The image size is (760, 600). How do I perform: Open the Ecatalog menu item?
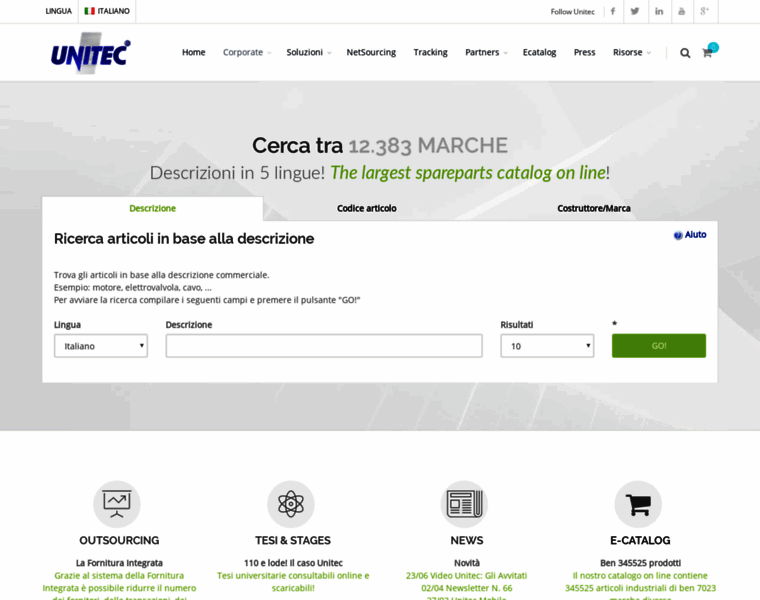pyautogui.click(x=539, y=52)
